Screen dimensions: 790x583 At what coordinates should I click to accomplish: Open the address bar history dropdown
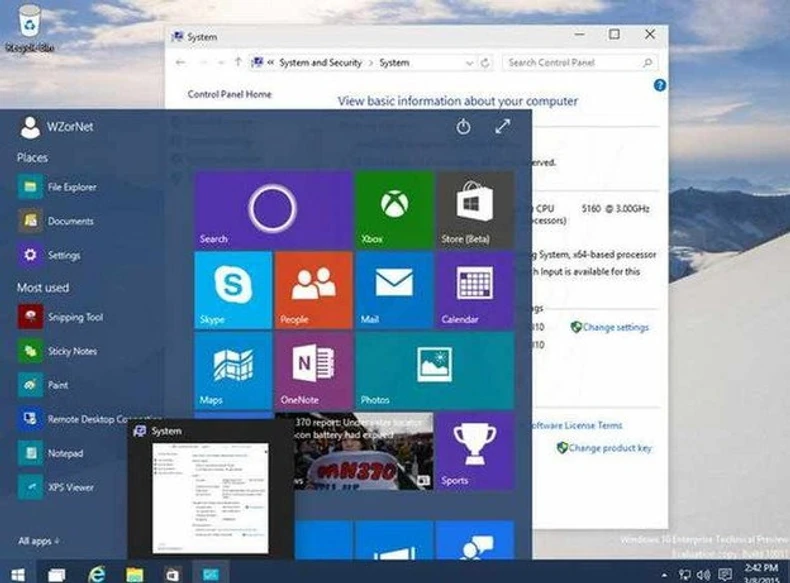pyautogui.click(x=470, y=63)
